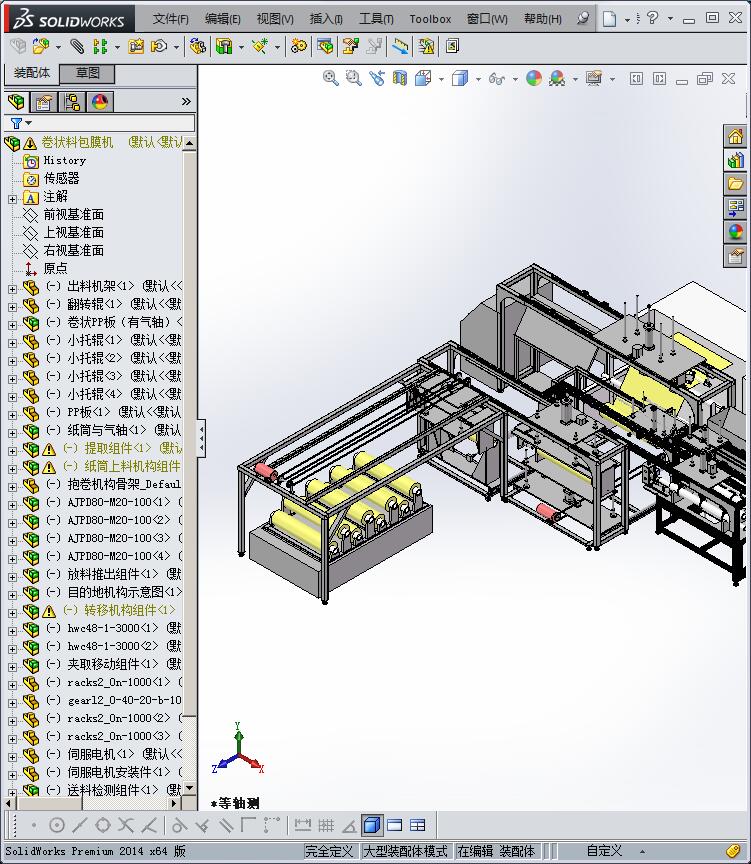The image size is (751, 864).
Task: Select 前视基准面 in the tree
Action: coord(73,214)
